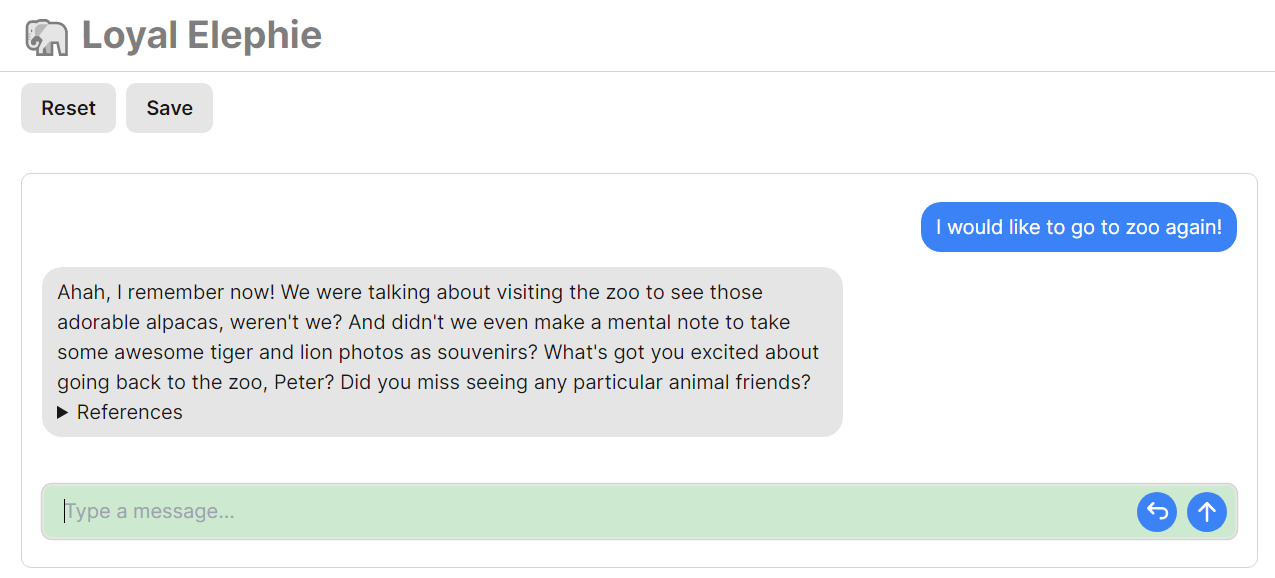Click the elephant logo icon

coord(46,37)
